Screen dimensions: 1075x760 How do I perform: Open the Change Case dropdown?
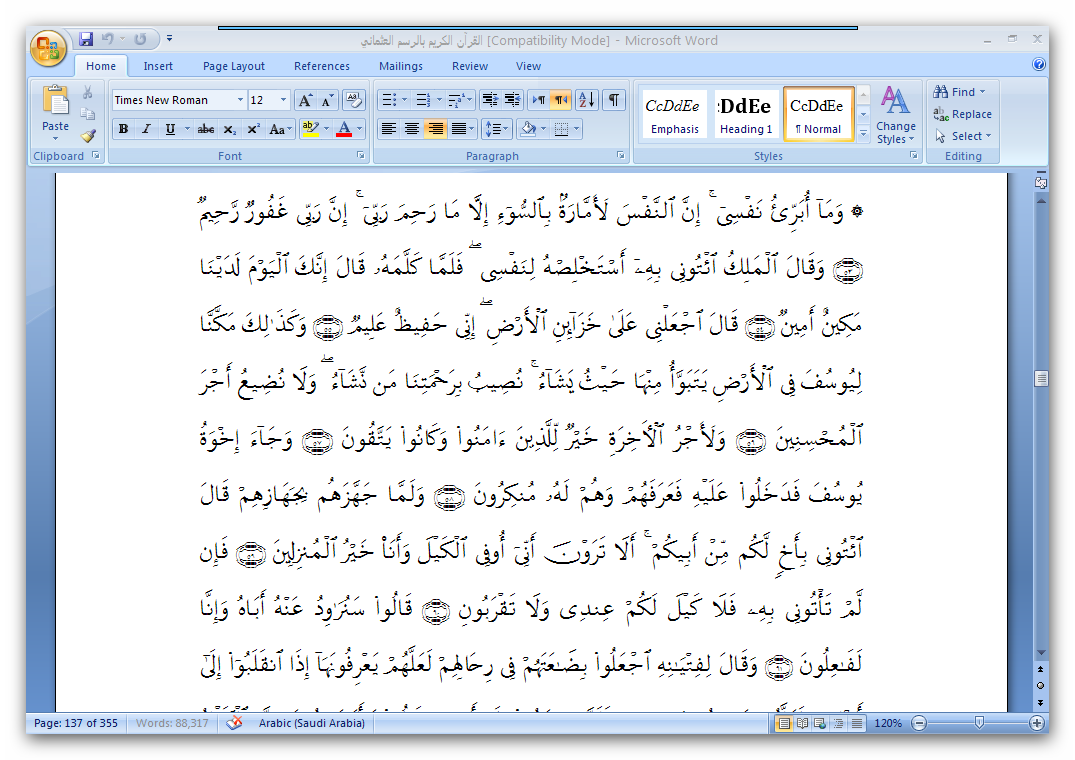pos(280,129)
